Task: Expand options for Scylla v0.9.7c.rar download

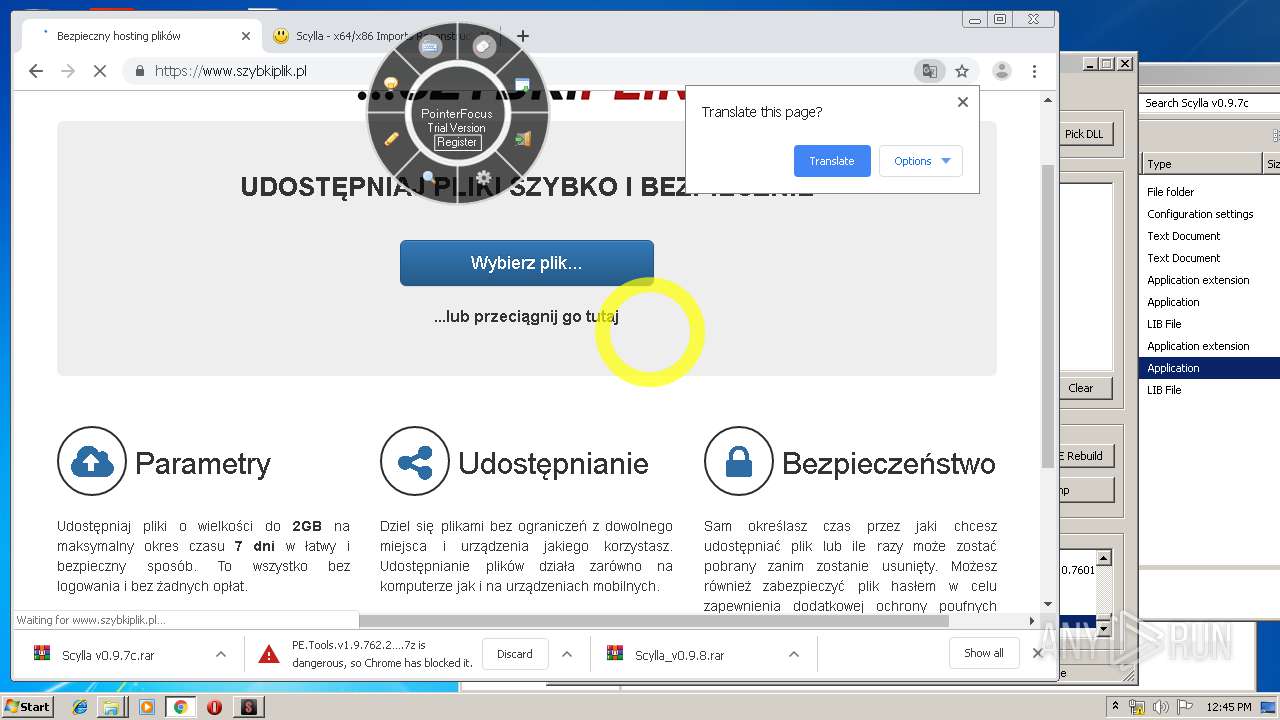Action: tap(220, 654)
